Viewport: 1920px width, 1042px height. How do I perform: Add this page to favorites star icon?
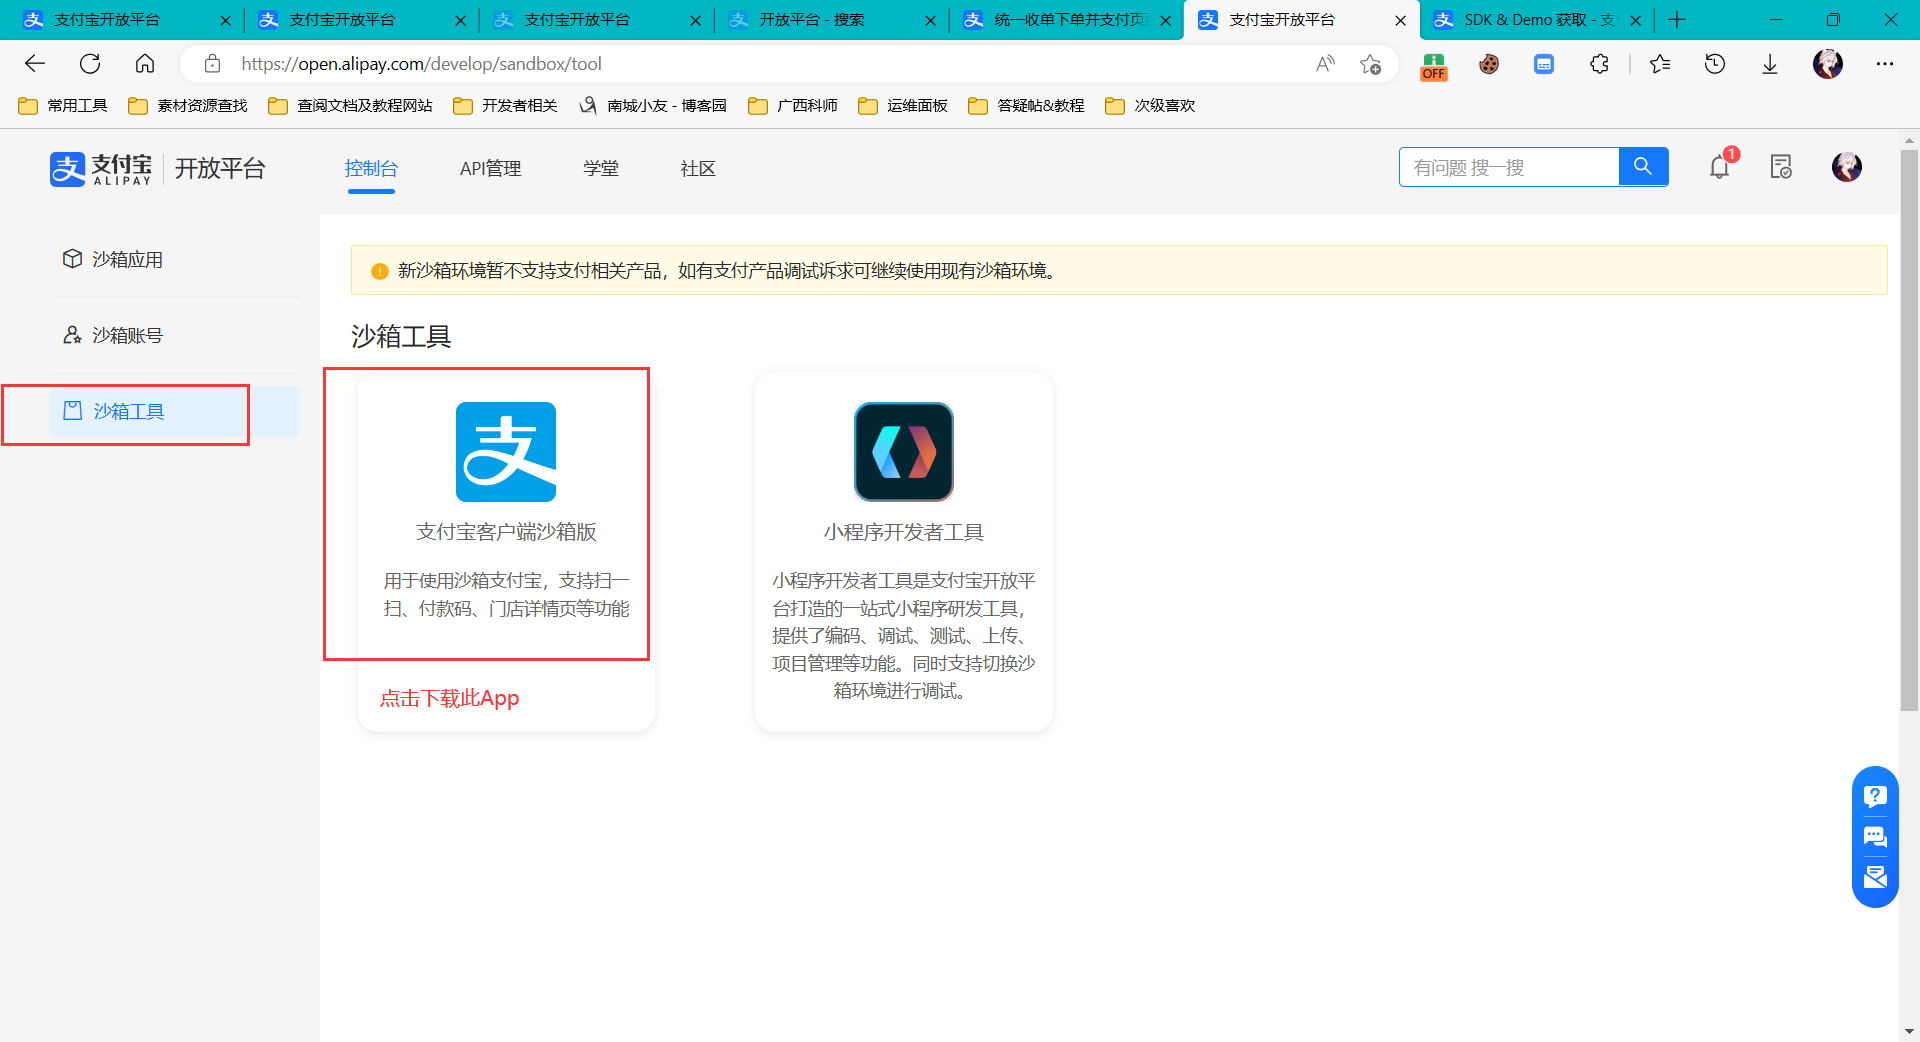point(1370,64)
